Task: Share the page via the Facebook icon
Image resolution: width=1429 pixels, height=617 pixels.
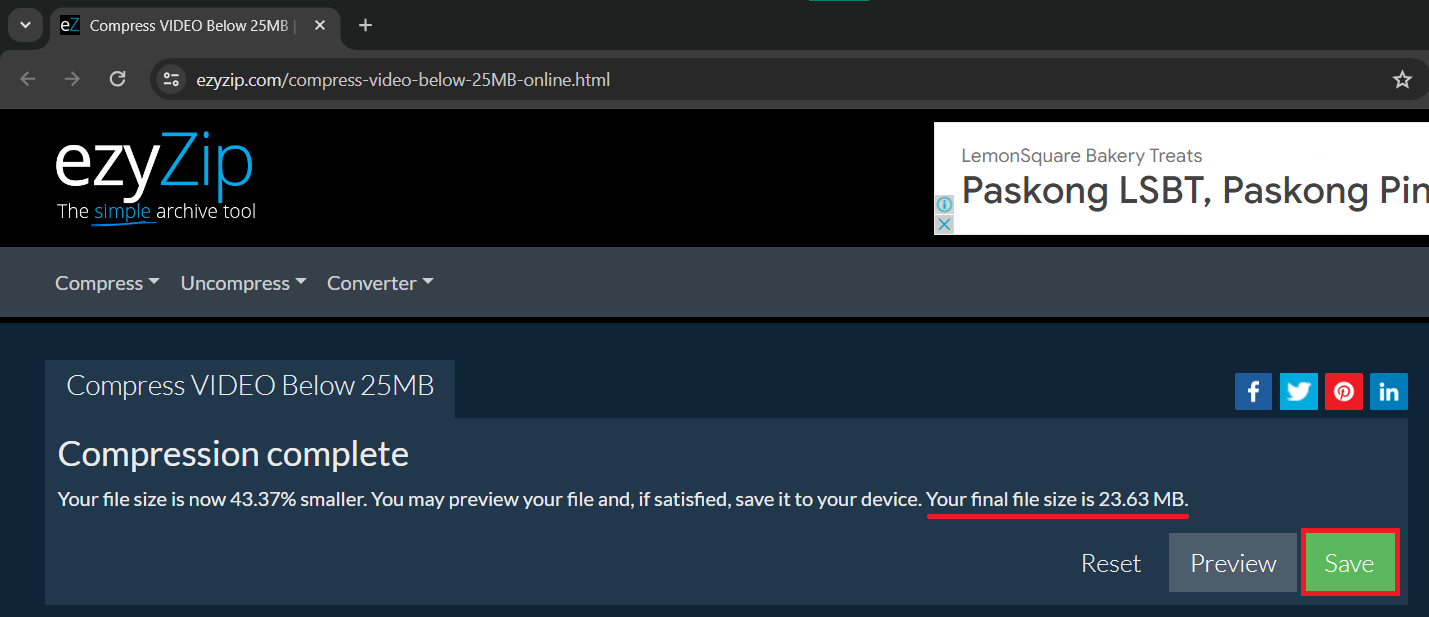Action: tap(1253, 391)
